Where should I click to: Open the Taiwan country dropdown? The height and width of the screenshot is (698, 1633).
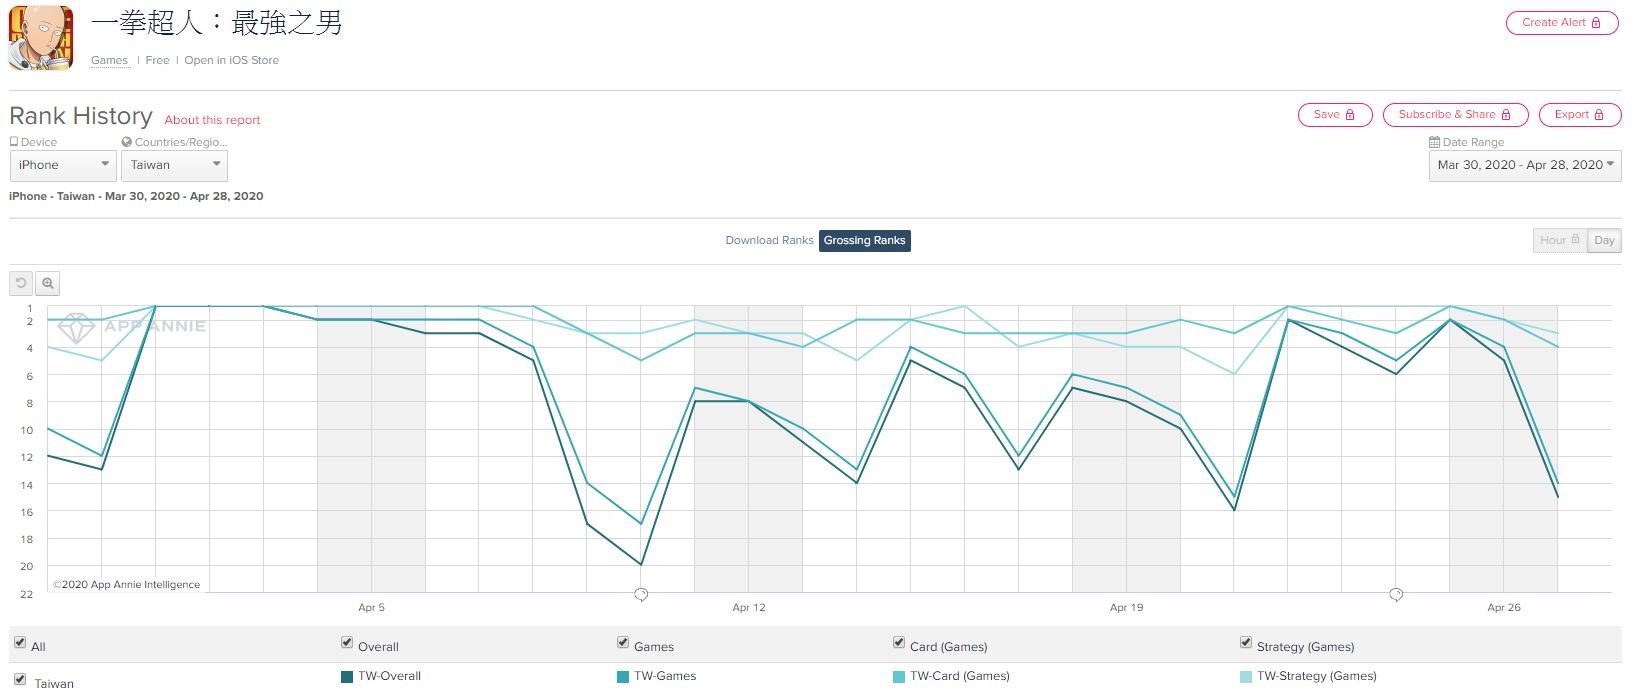click(x=175, y=165)
